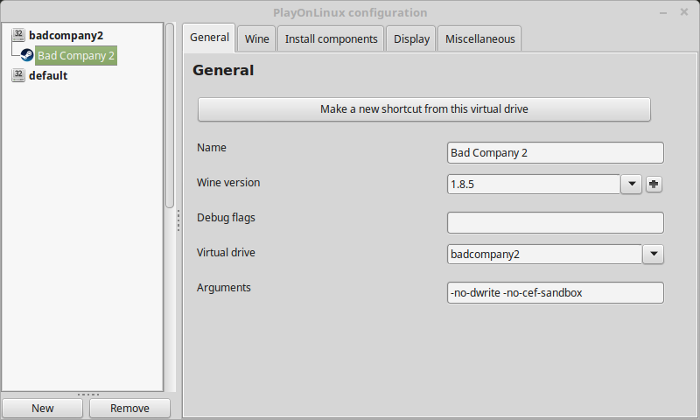The width and height of the screenshot is (700, 420).
Task: Click into the Arguments field
Action: pos(555,293)
